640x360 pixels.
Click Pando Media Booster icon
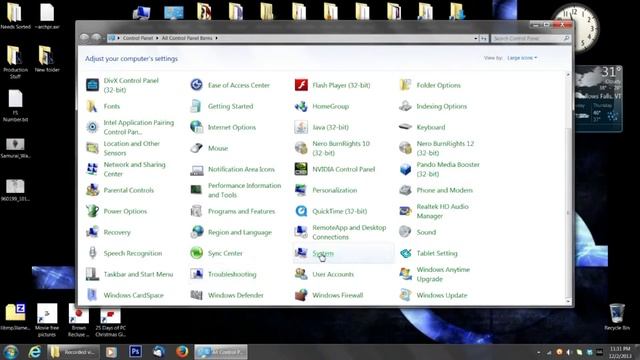405,169
